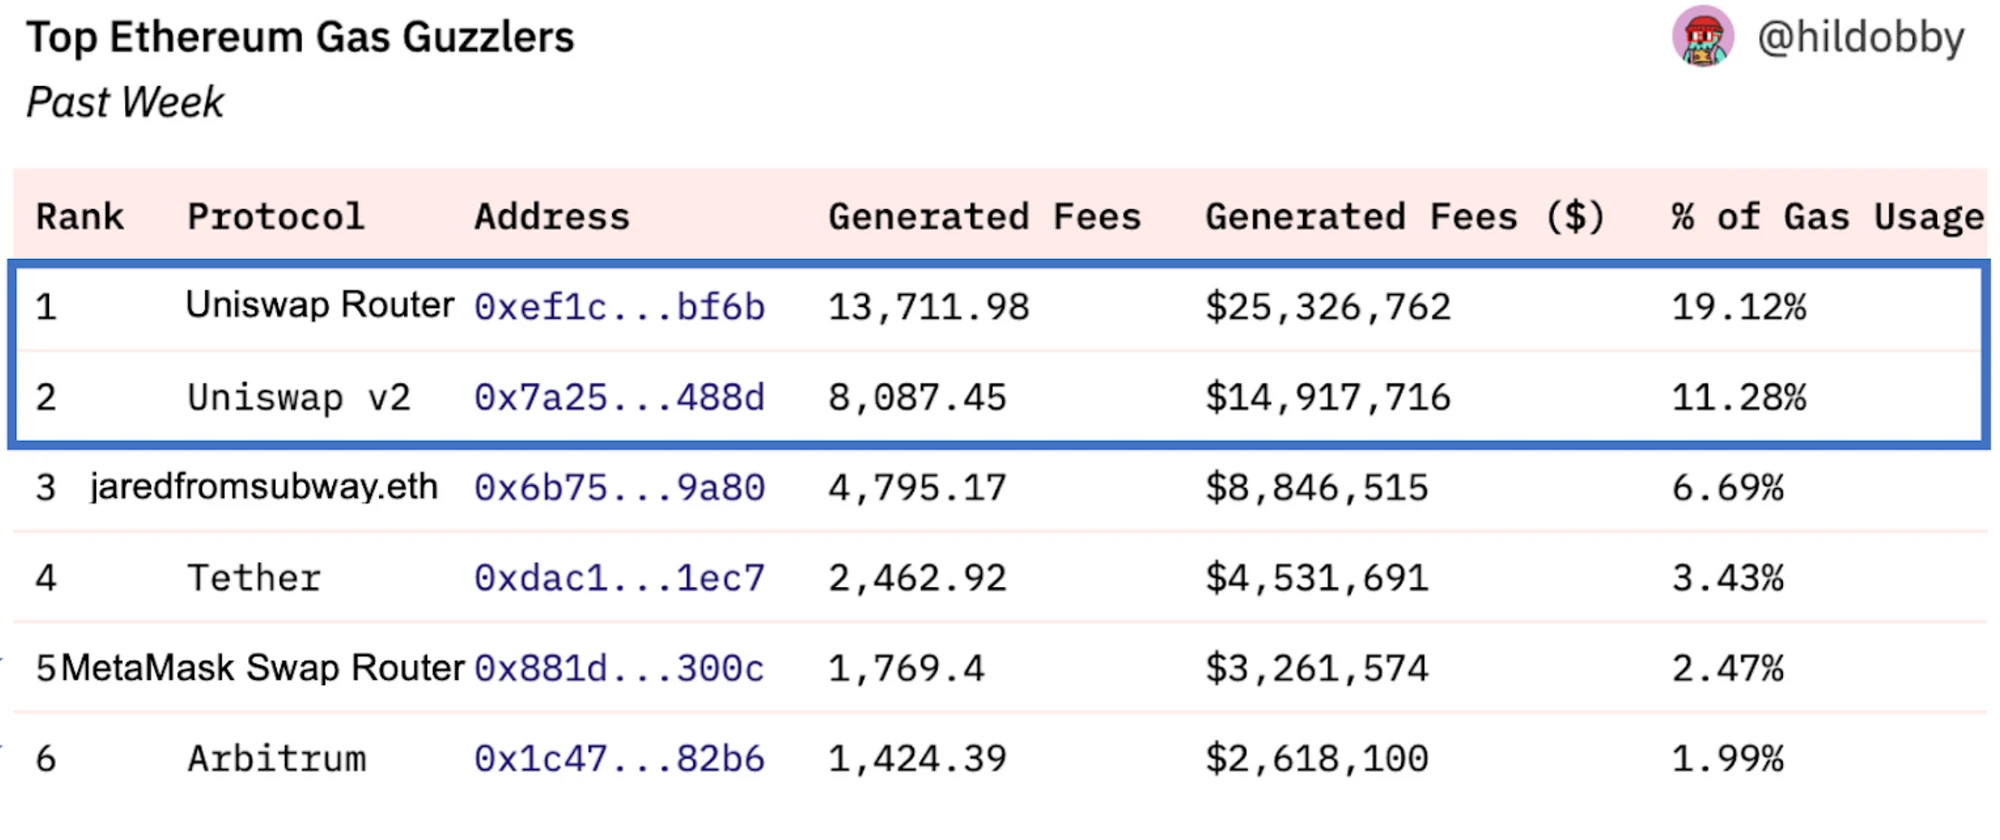Sort by Generated Fees ($) header
The width and height of the screenshot is (2000, 840).
pyautogui.click(x=1404, y=217)
